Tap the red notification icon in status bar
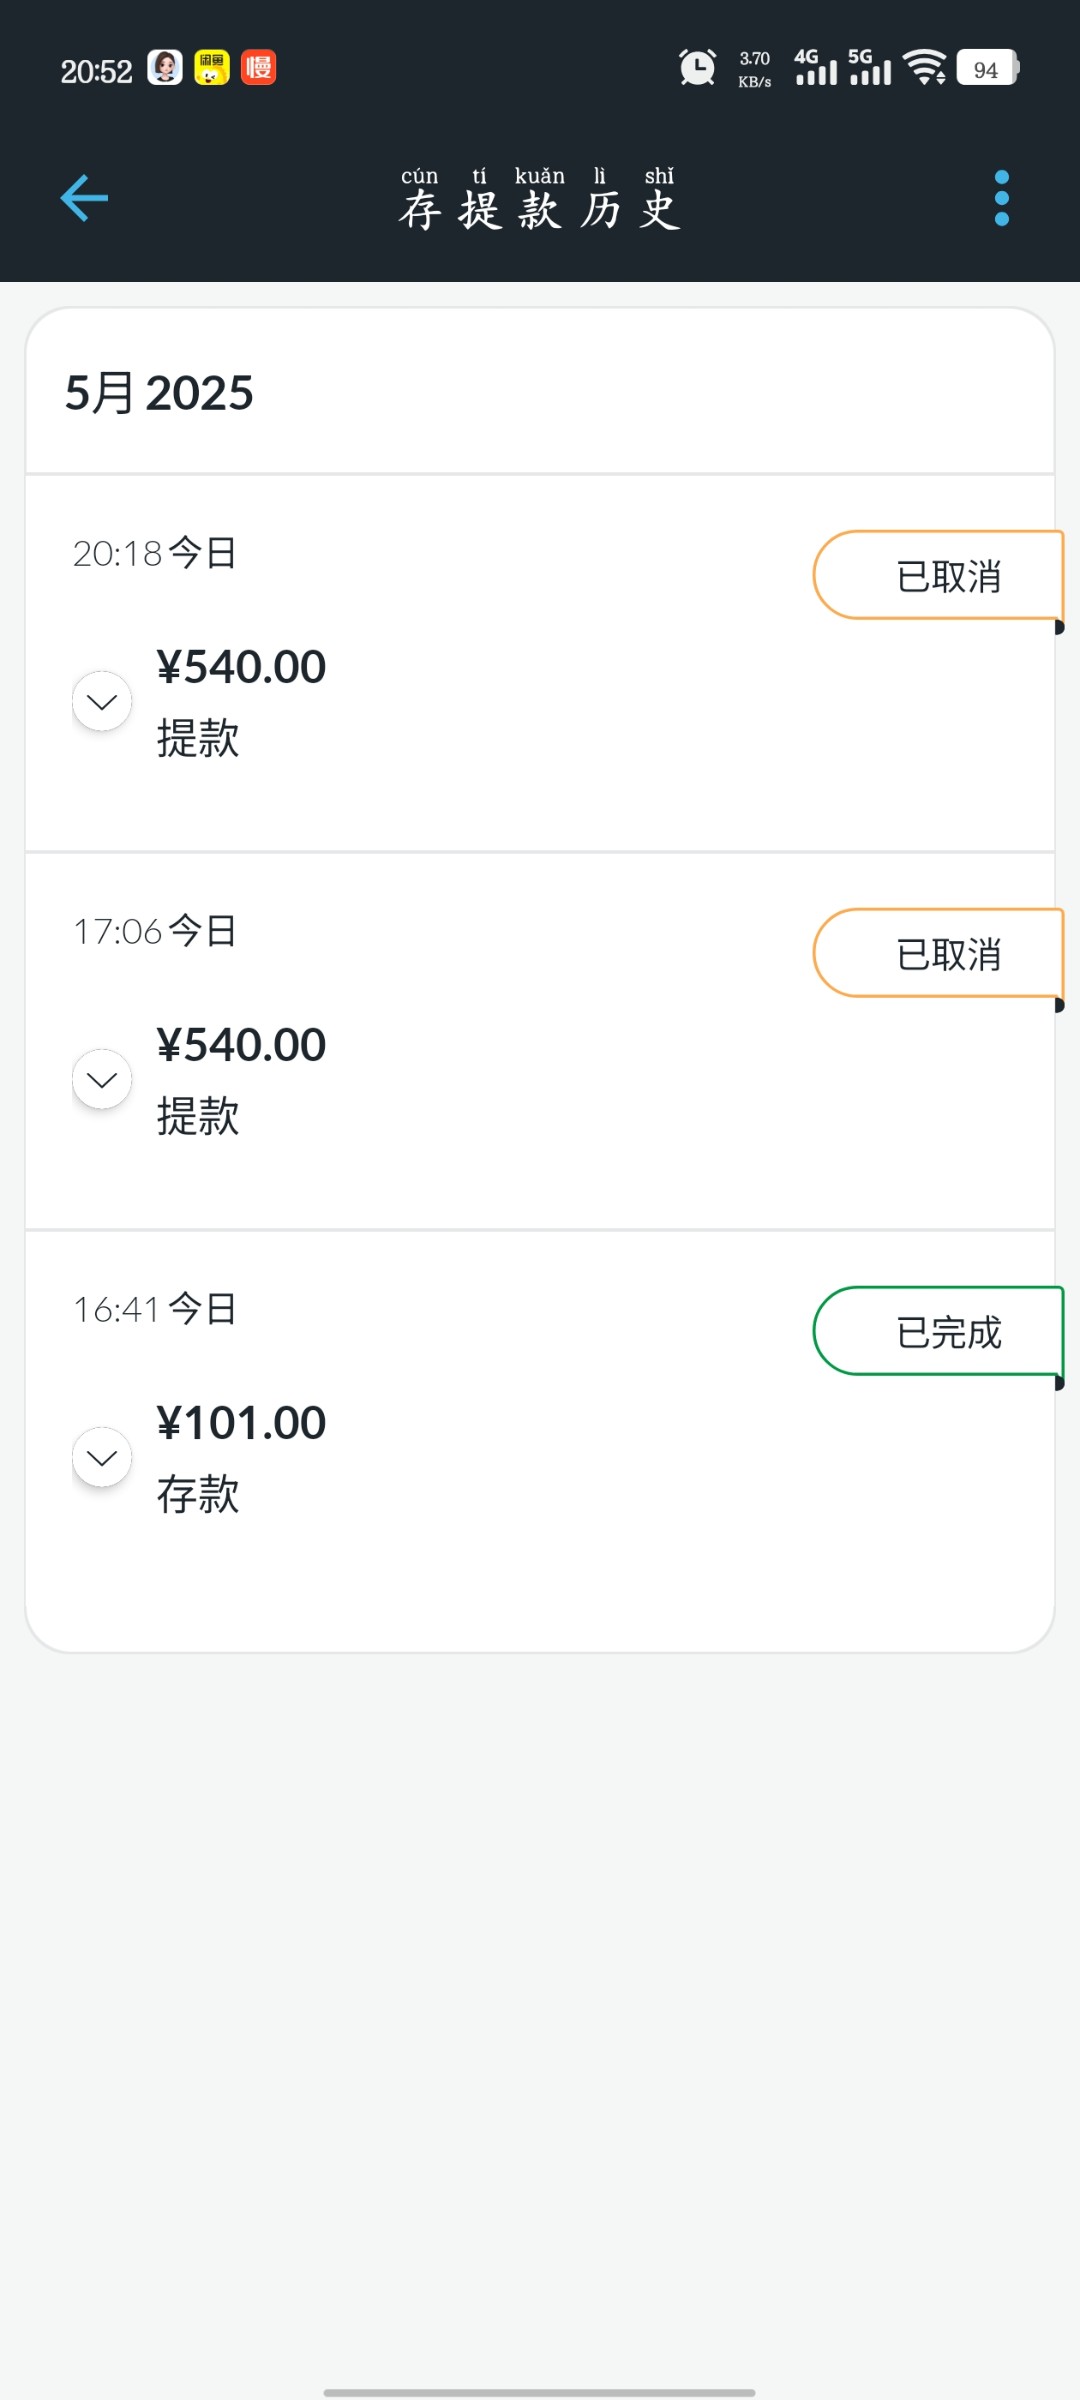Screen dimensions: 1080x2400 click(259, 68)
